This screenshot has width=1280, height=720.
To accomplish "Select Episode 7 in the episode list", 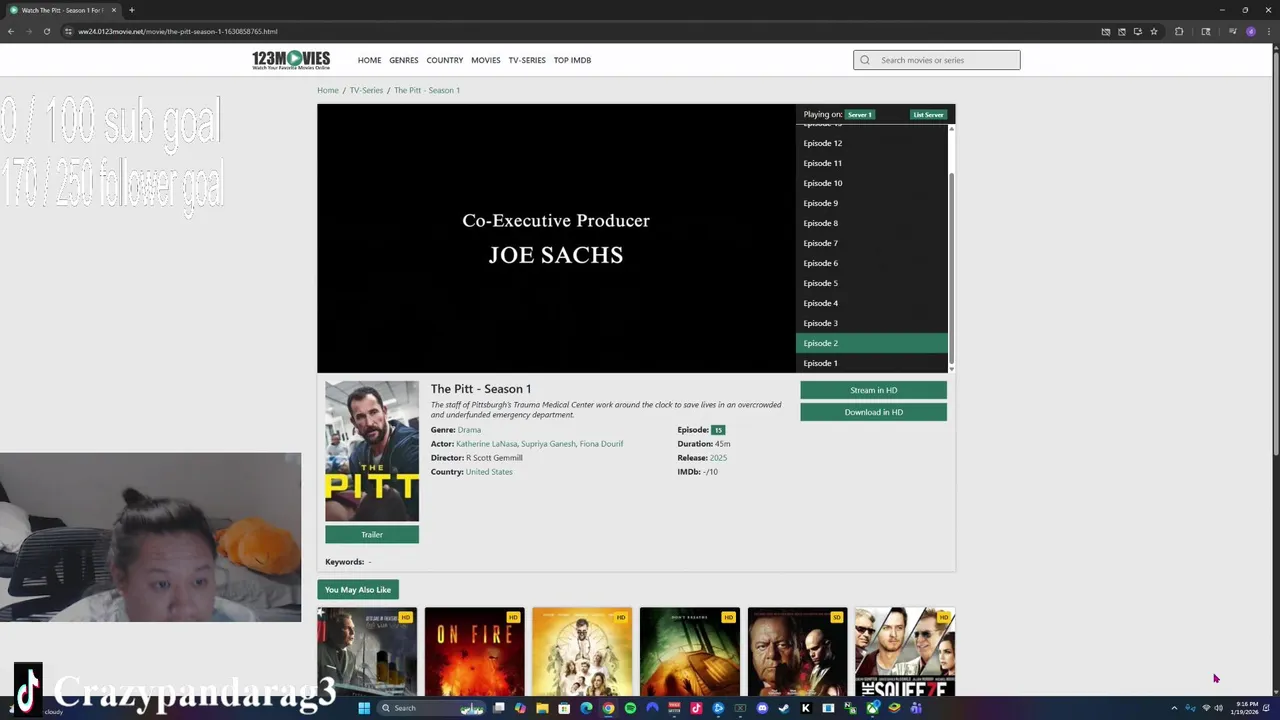I will tap(871, 243).
